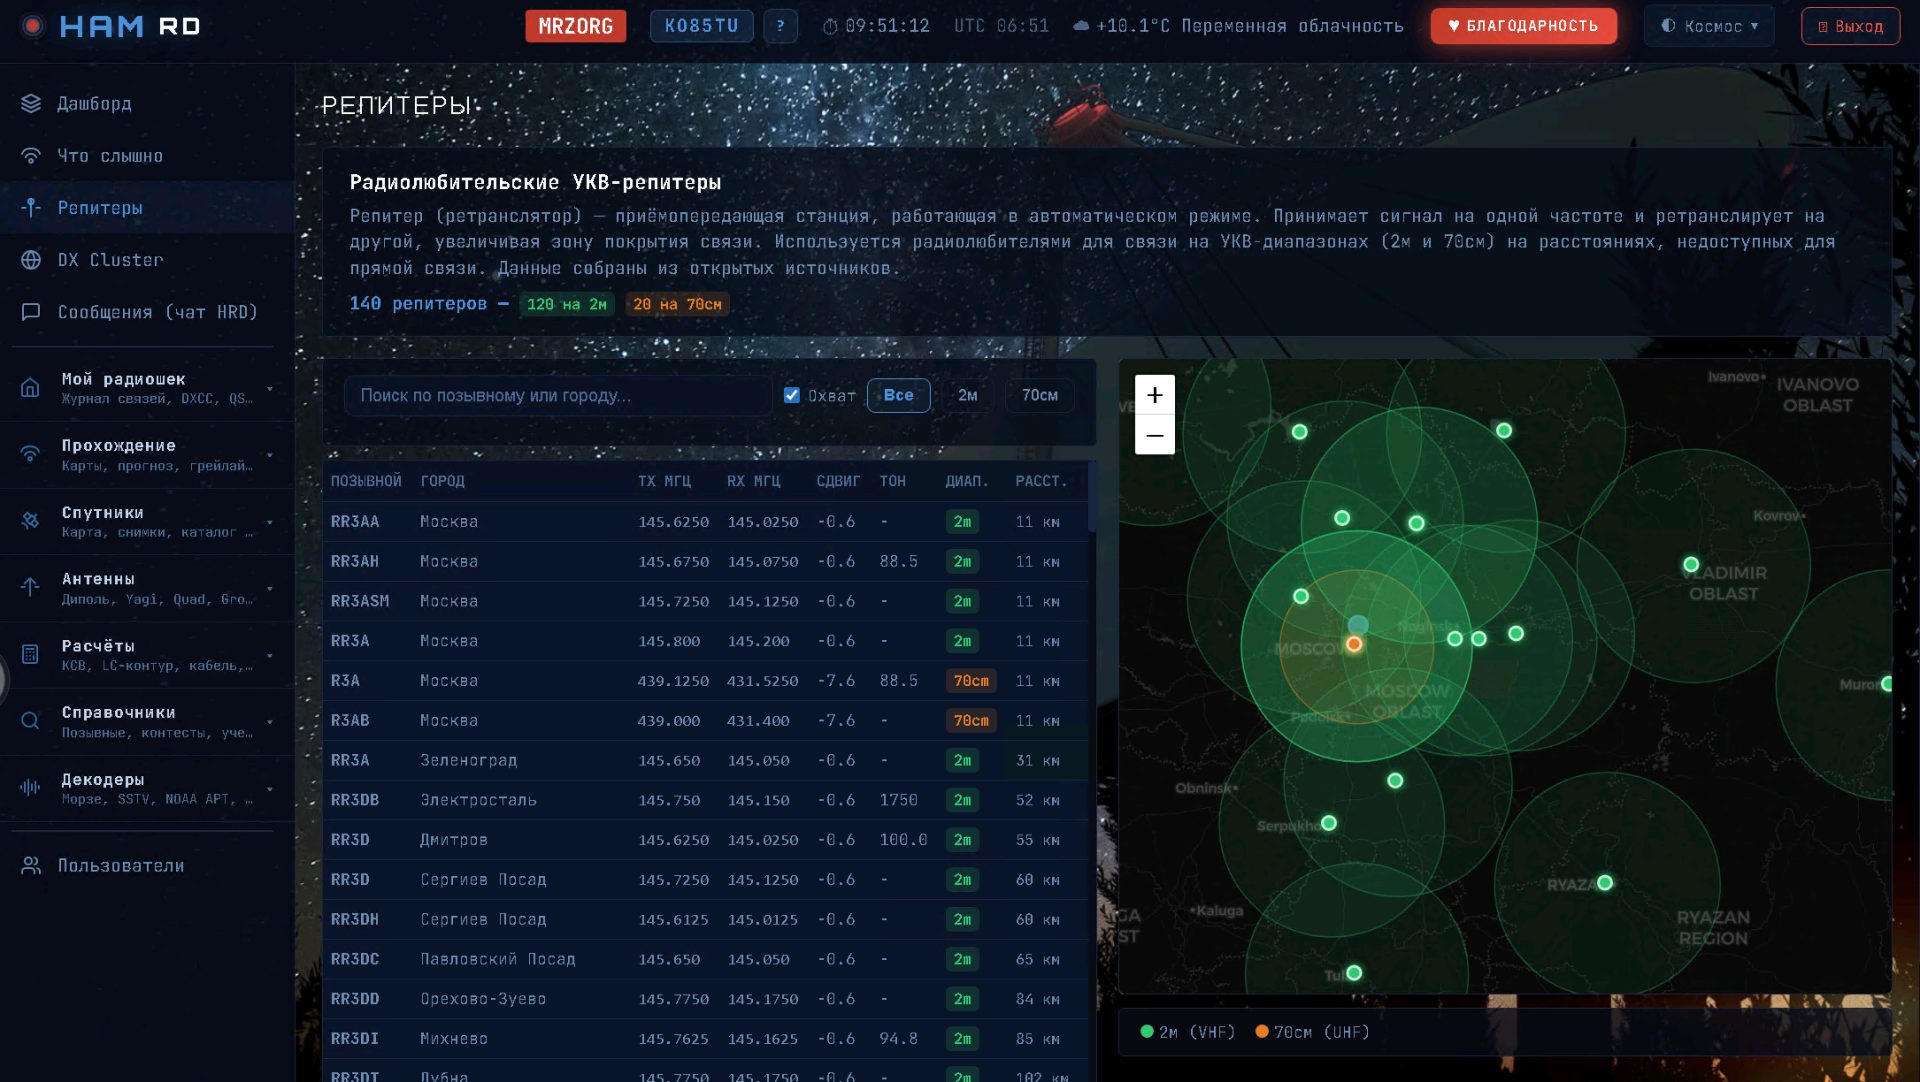Viewport: 1920px width, 1082px height.
Task: Select the Все band filter
Action: pos(899,396)
